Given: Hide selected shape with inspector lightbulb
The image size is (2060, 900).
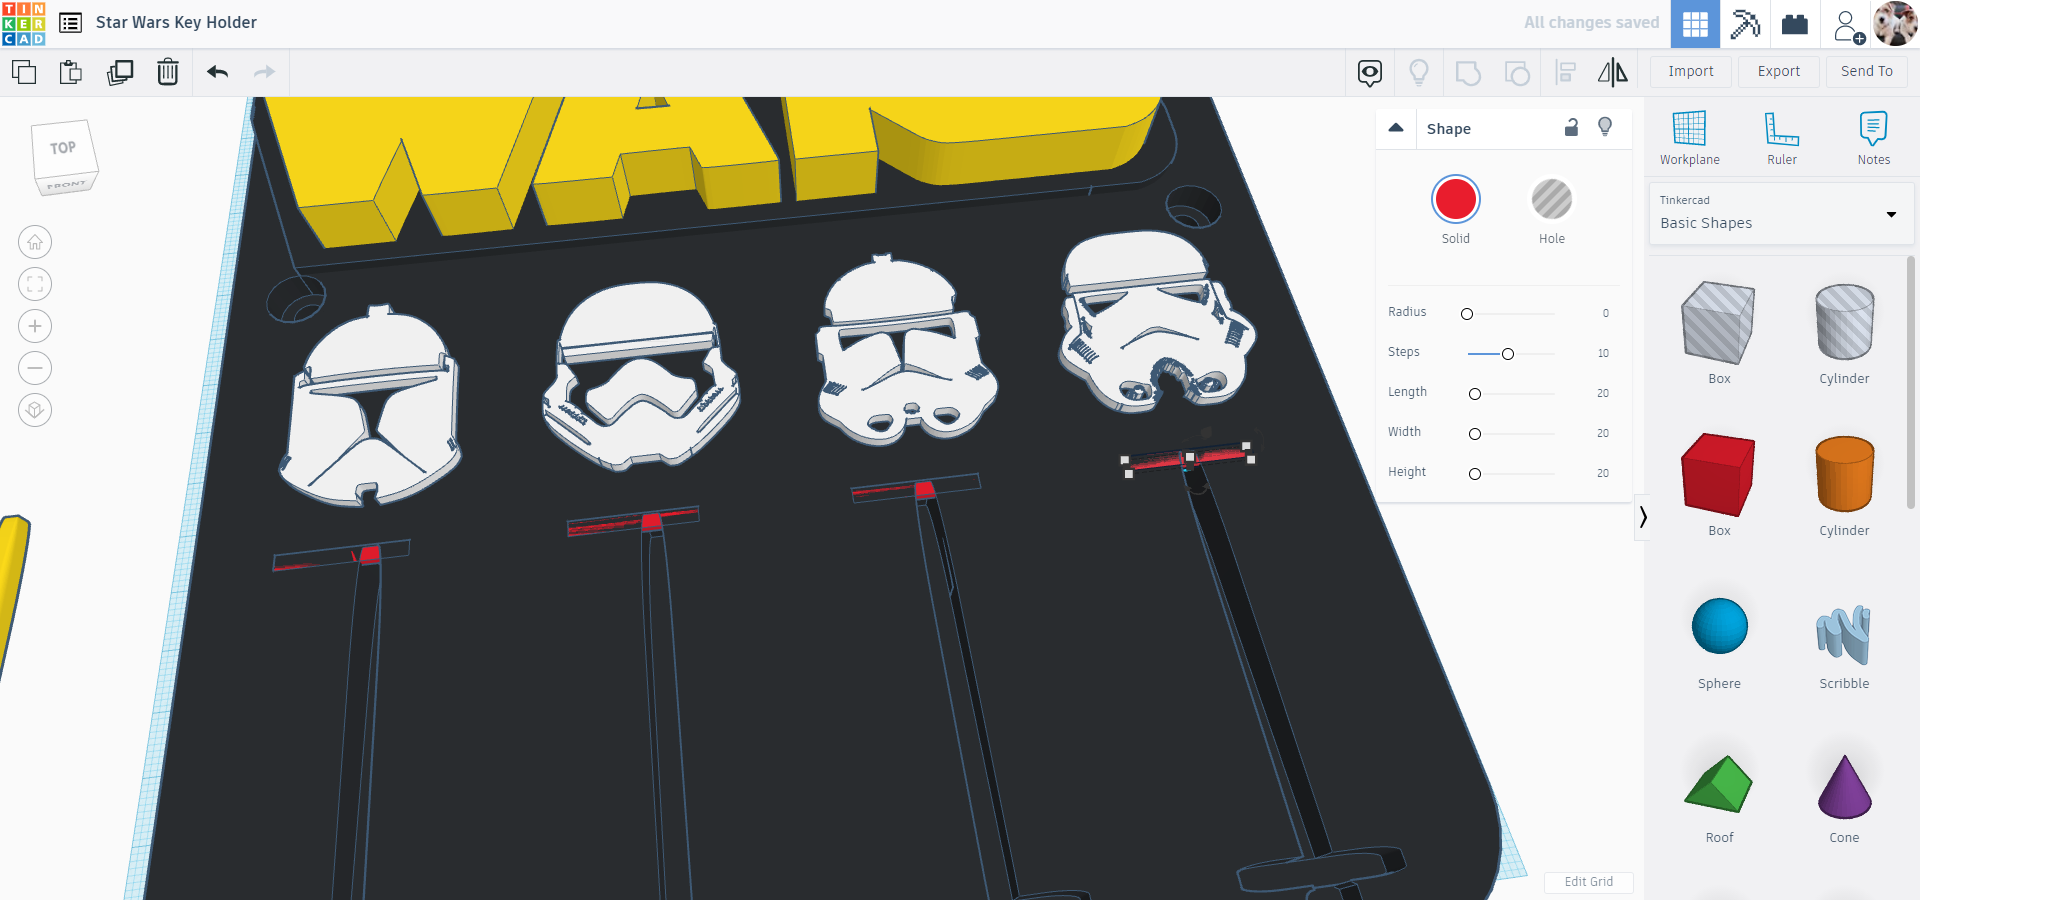Looking at the screenshot, I should [x=1605, y=127].
